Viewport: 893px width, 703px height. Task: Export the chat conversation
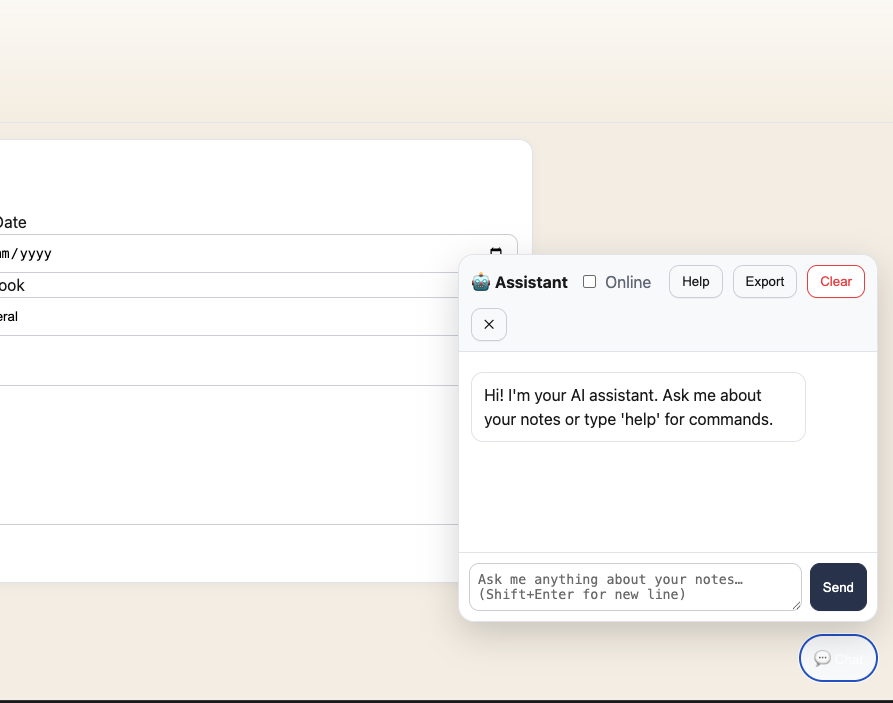click(x=764, y=281)
